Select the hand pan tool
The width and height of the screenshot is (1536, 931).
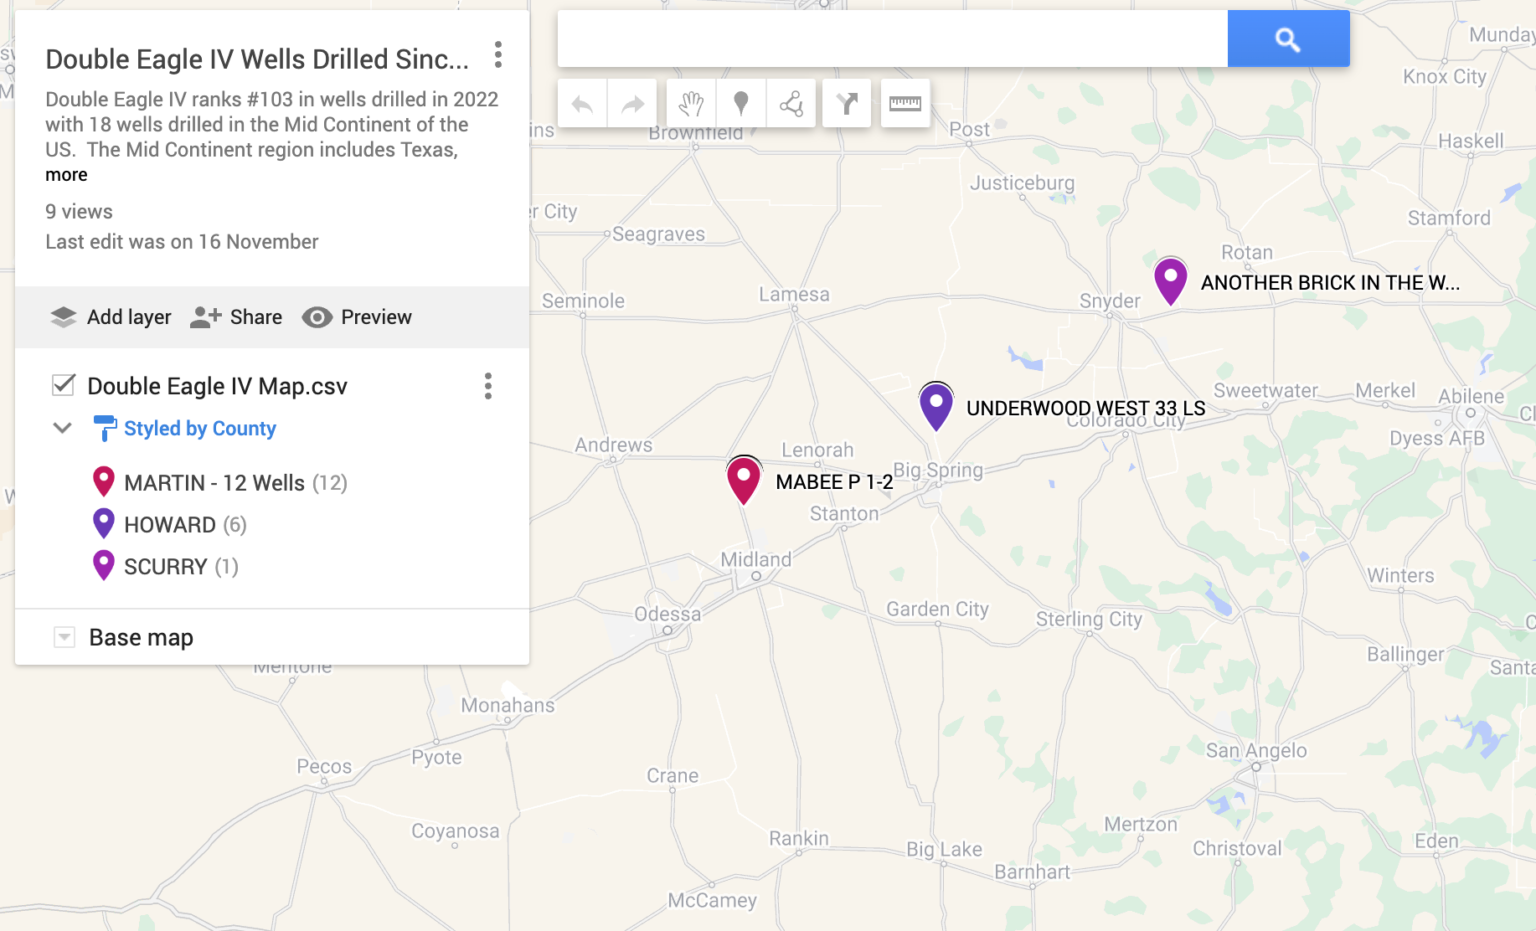point(690,104)
